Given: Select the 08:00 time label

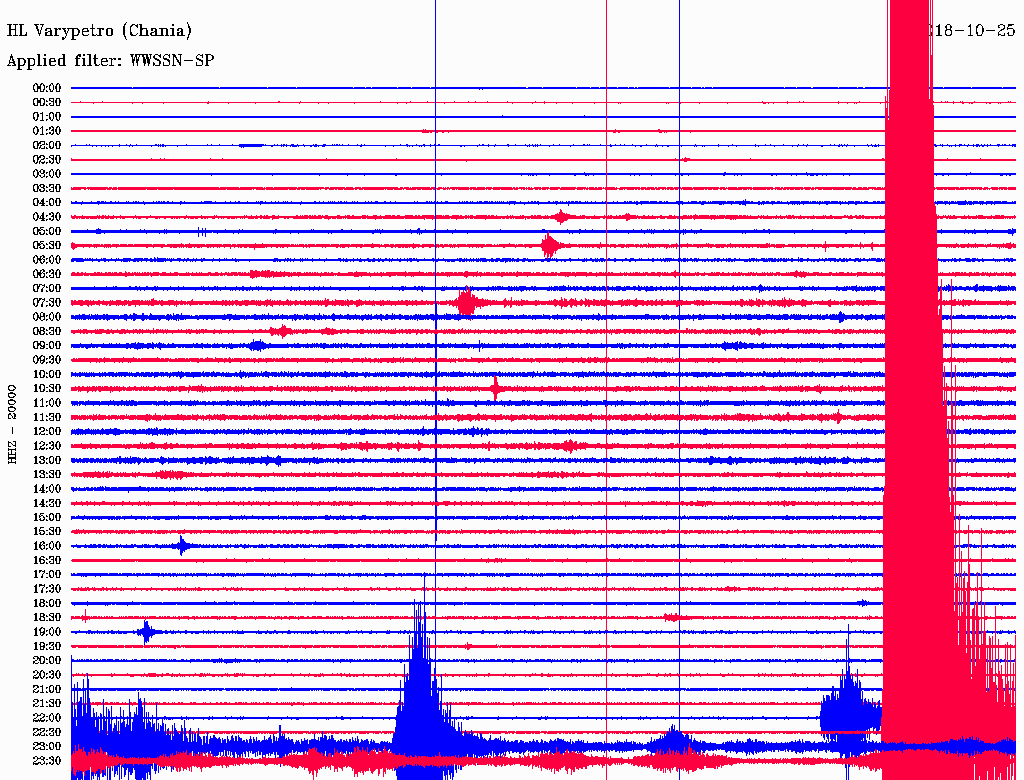Looking at the screenshot, I should click(47, 317).
